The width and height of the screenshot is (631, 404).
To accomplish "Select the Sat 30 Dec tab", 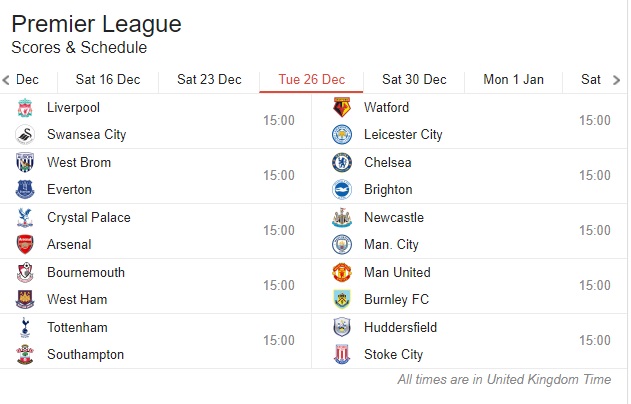I will click(414, 80).
